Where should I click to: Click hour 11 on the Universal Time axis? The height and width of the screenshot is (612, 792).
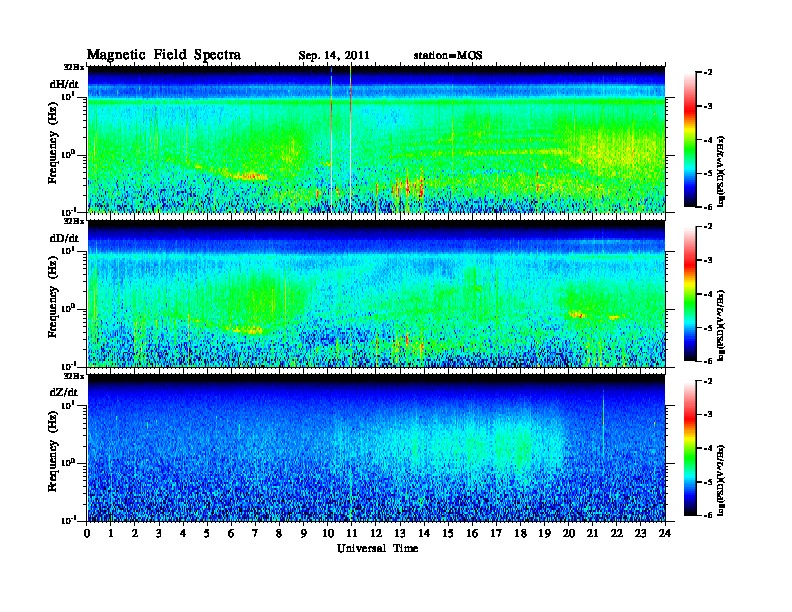pyautogui.click(x=352, y=533)
